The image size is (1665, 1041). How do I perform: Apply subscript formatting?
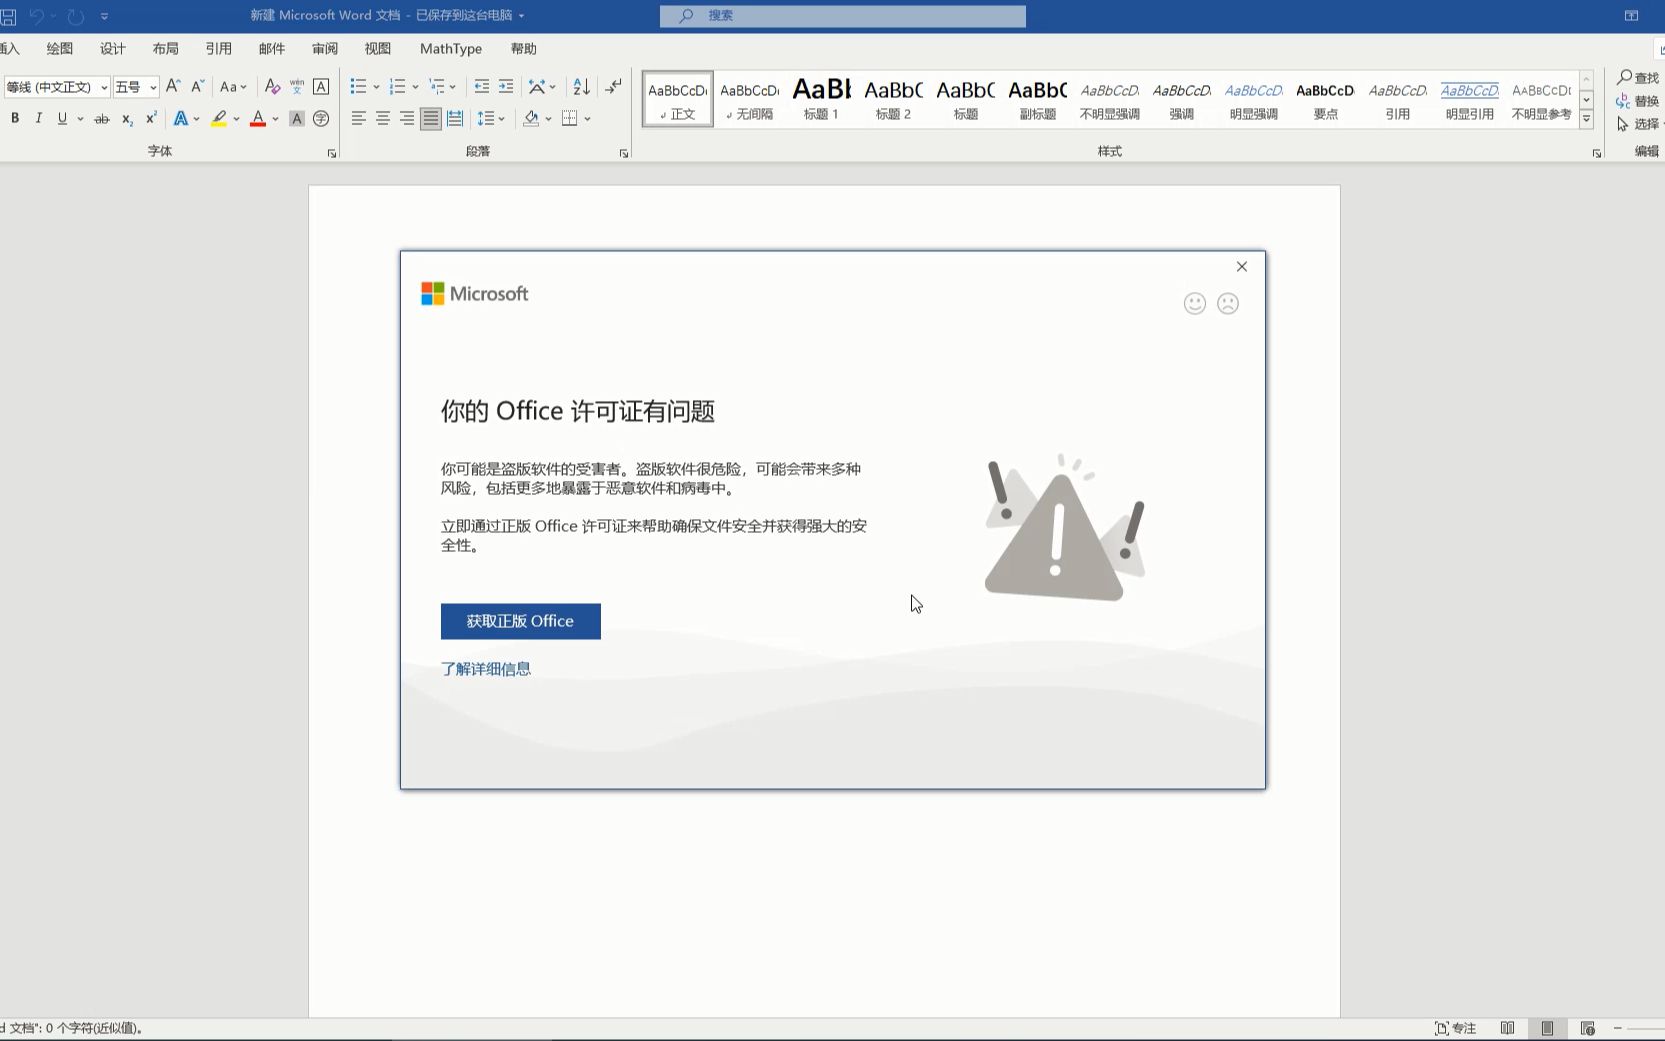pos(127,119)
